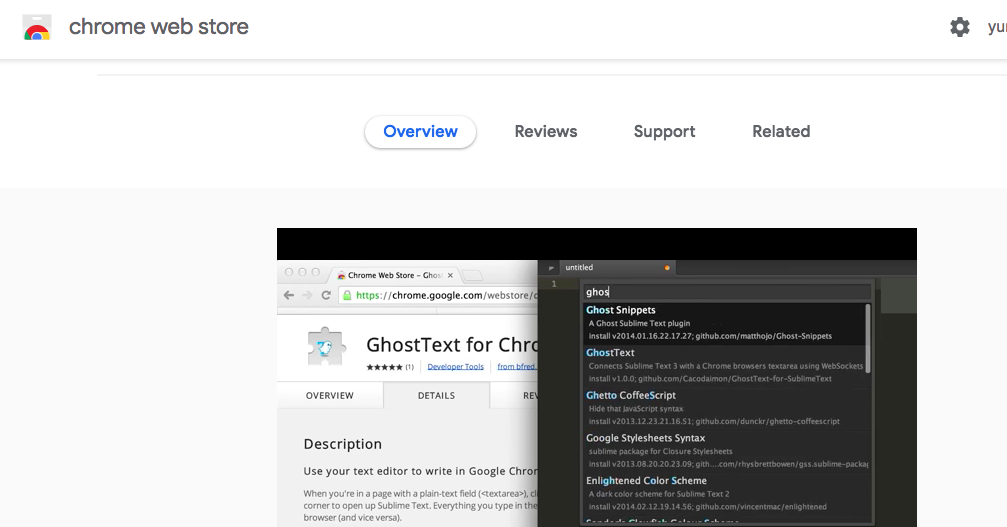Click the GhostText puzzle piece extension icon
Screen dimensions: 1007x527
pyautogui.click(x=326, y=347)
